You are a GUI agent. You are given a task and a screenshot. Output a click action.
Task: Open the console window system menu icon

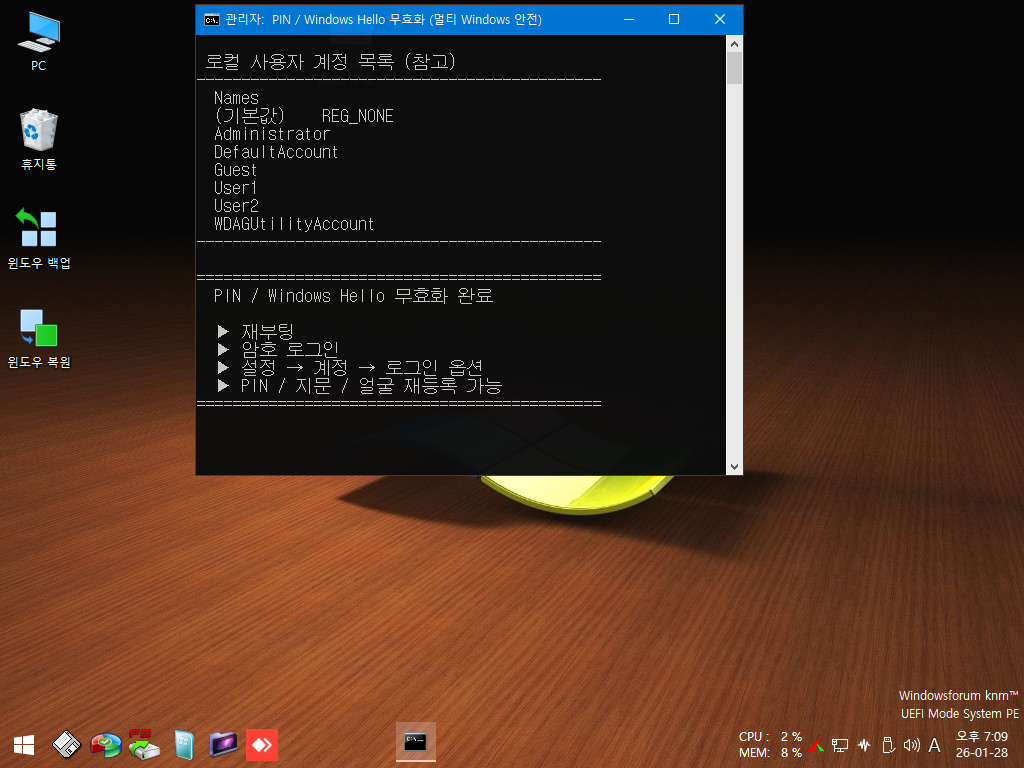click(x=212, y=20)
